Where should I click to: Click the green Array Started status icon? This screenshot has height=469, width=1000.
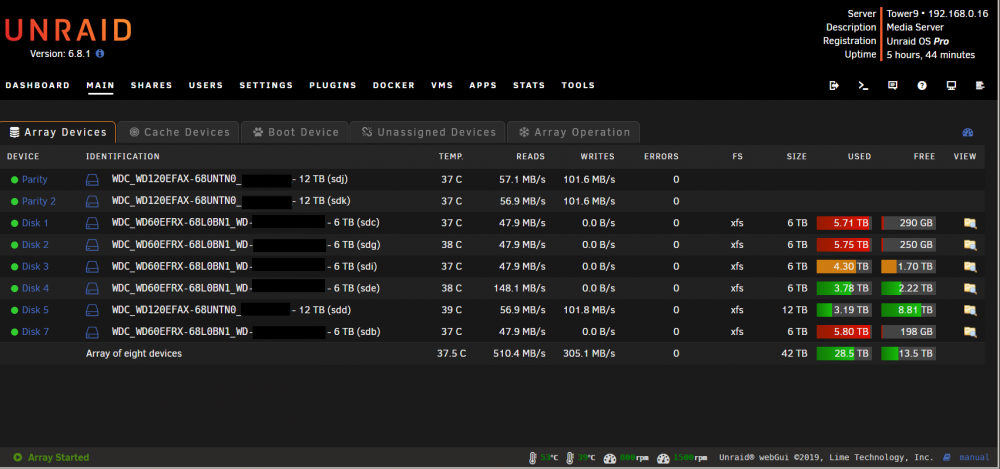coord(17,458)
